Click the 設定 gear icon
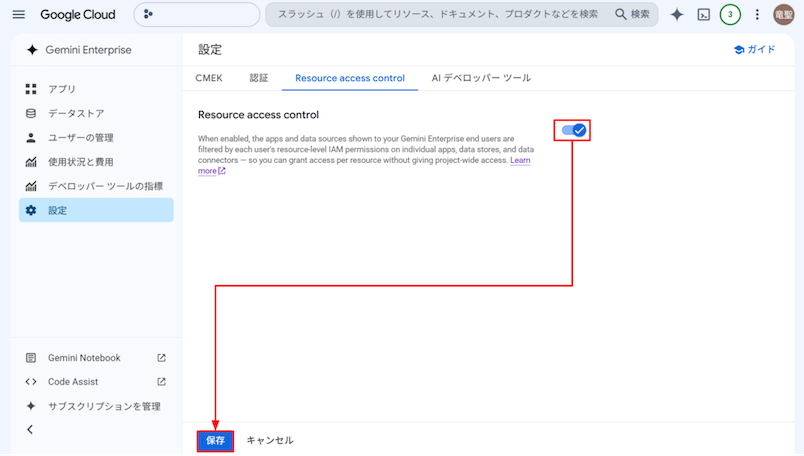This screenshot has height=456, width=804. click(31, 210)
